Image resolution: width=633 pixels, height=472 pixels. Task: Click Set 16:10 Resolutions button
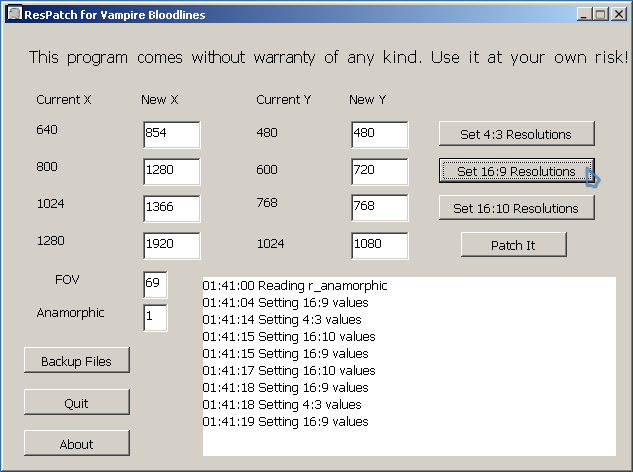pos(517,208)
